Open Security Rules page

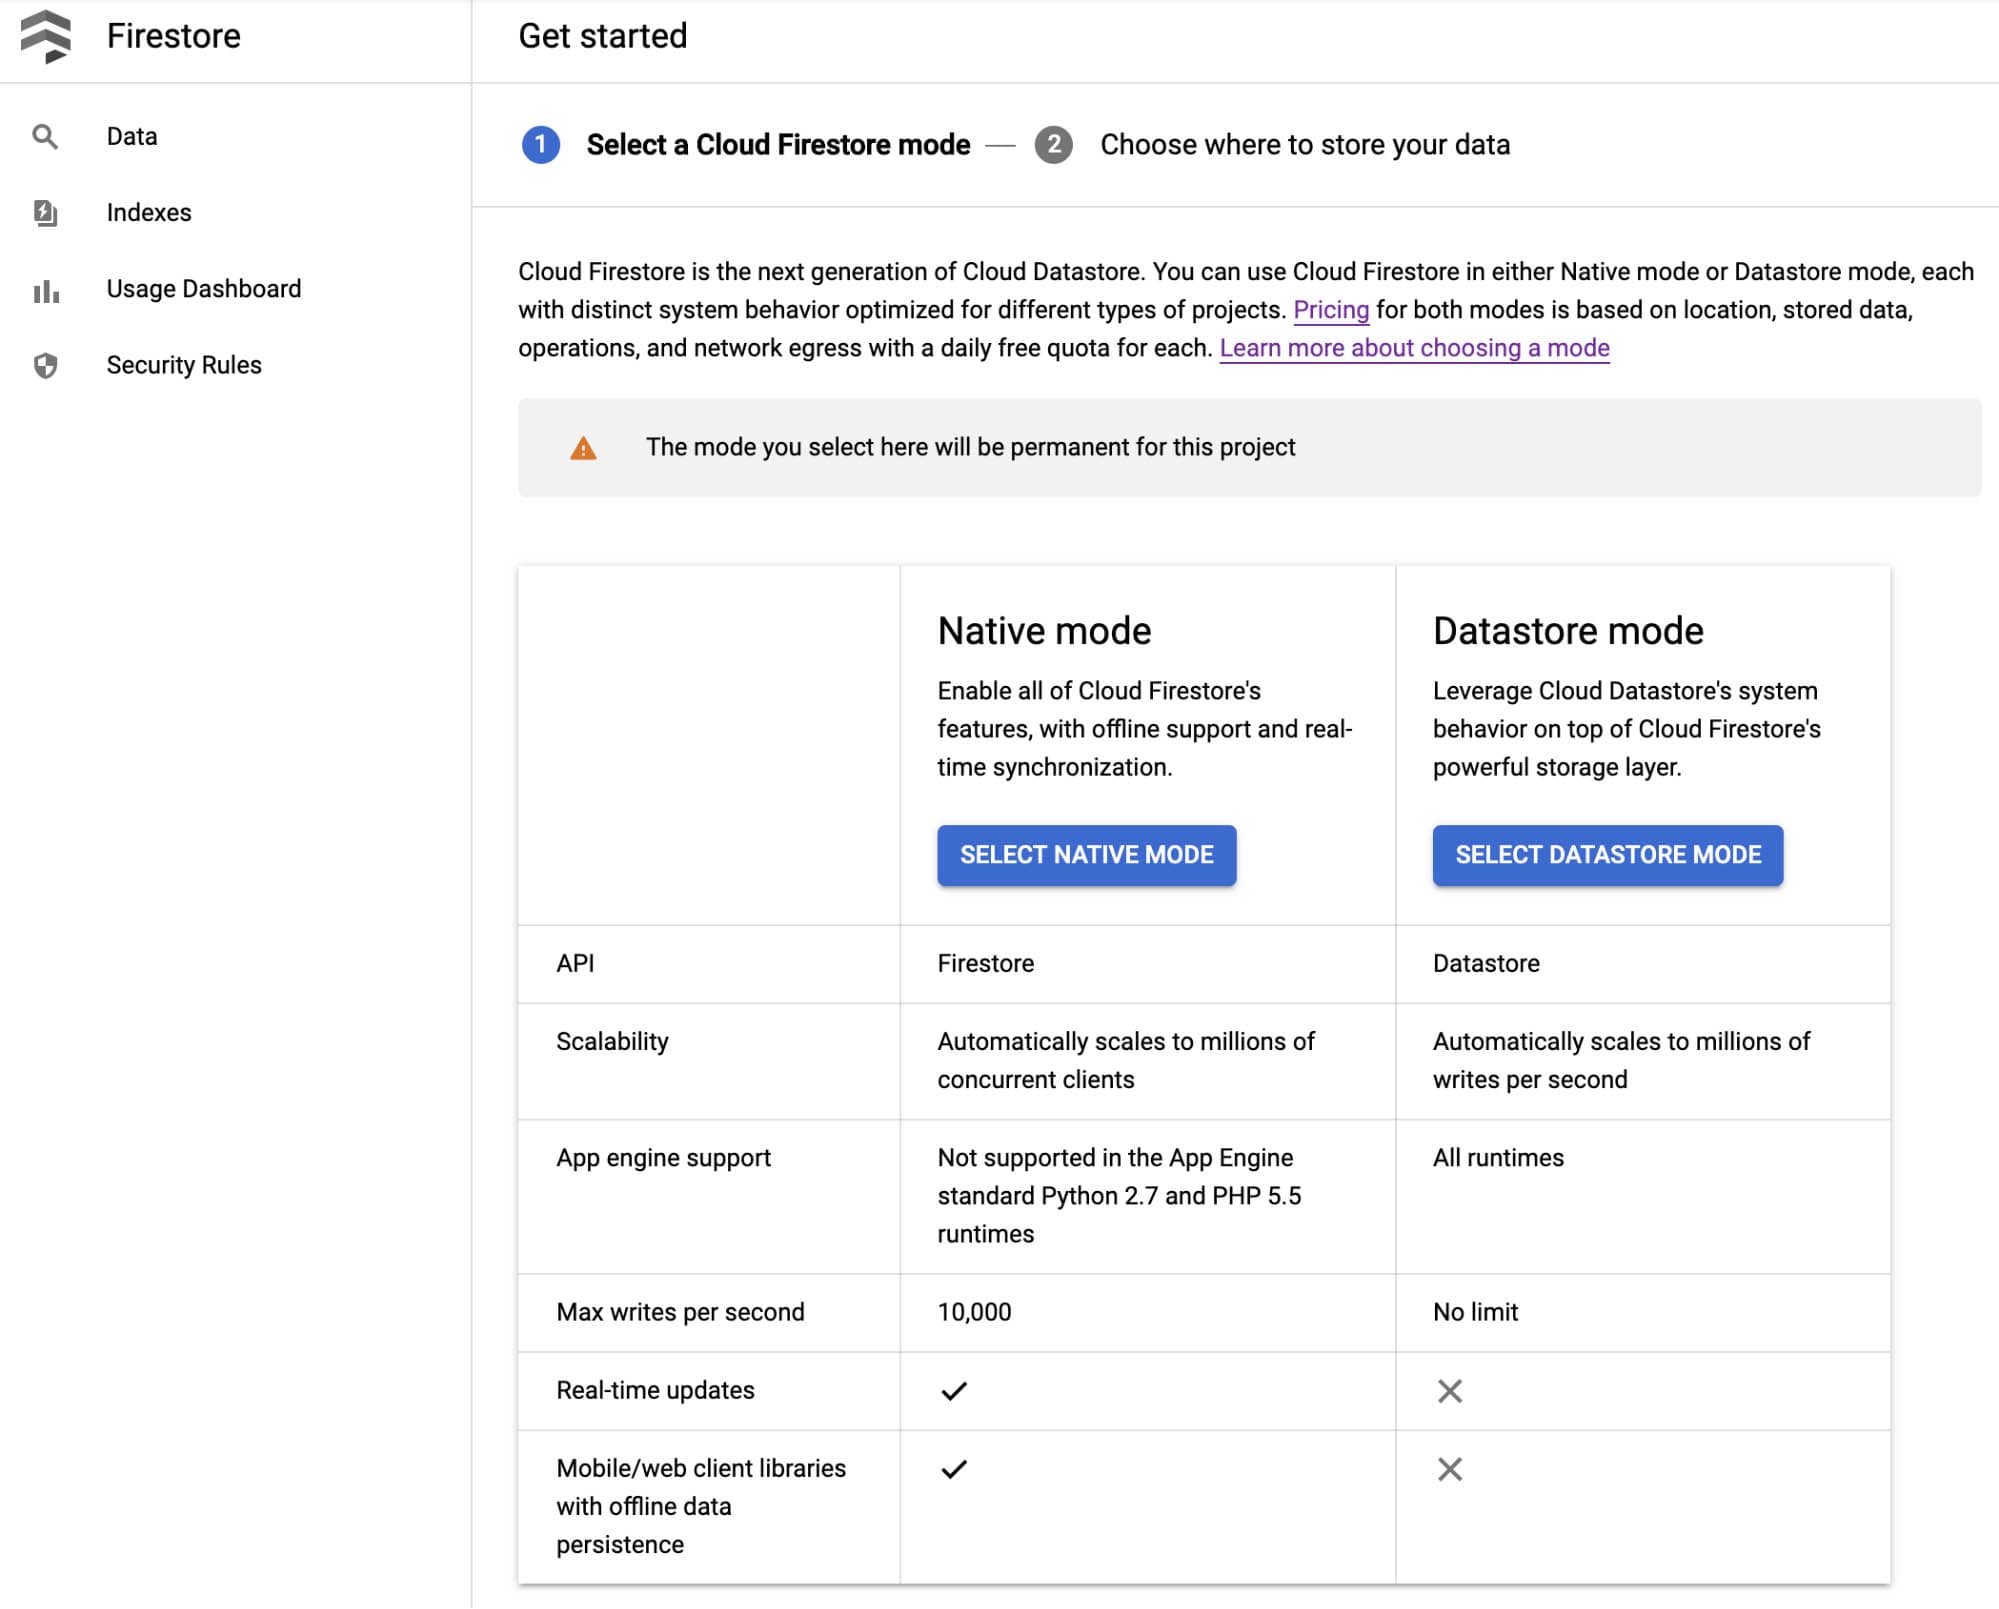coord(184,365)
